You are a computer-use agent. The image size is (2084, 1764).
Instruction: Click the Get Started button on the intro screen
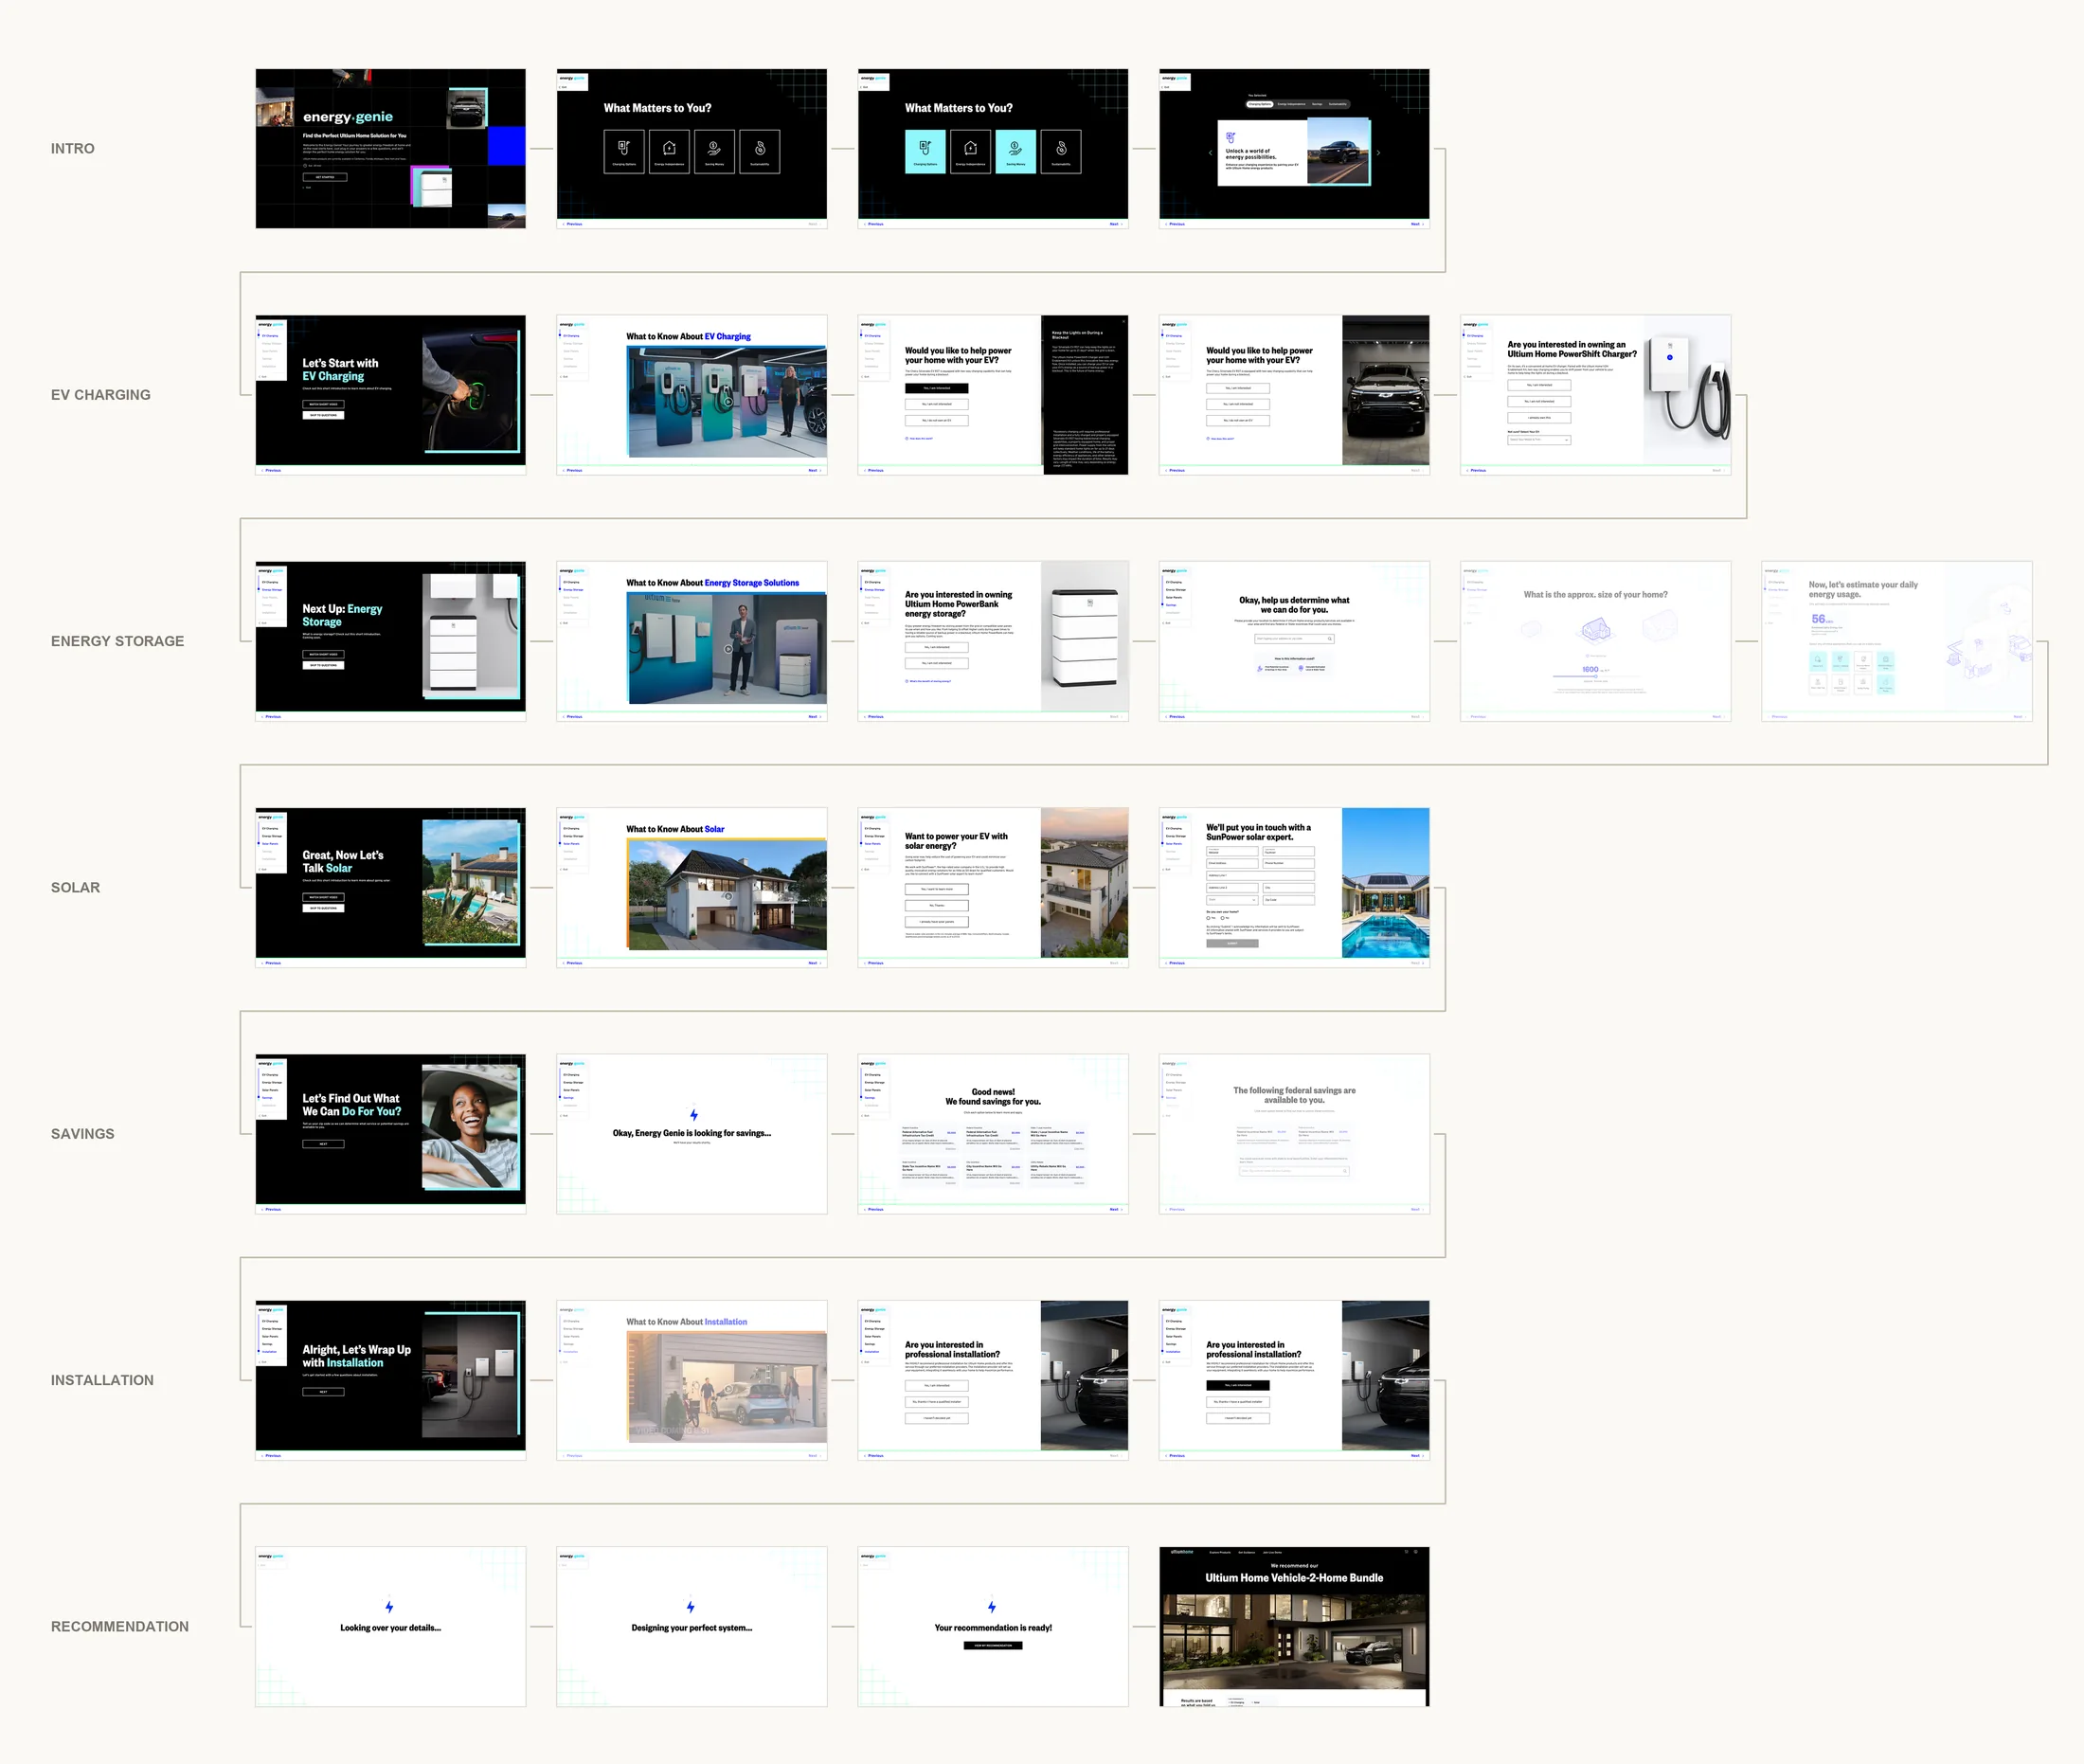point(325,177)
